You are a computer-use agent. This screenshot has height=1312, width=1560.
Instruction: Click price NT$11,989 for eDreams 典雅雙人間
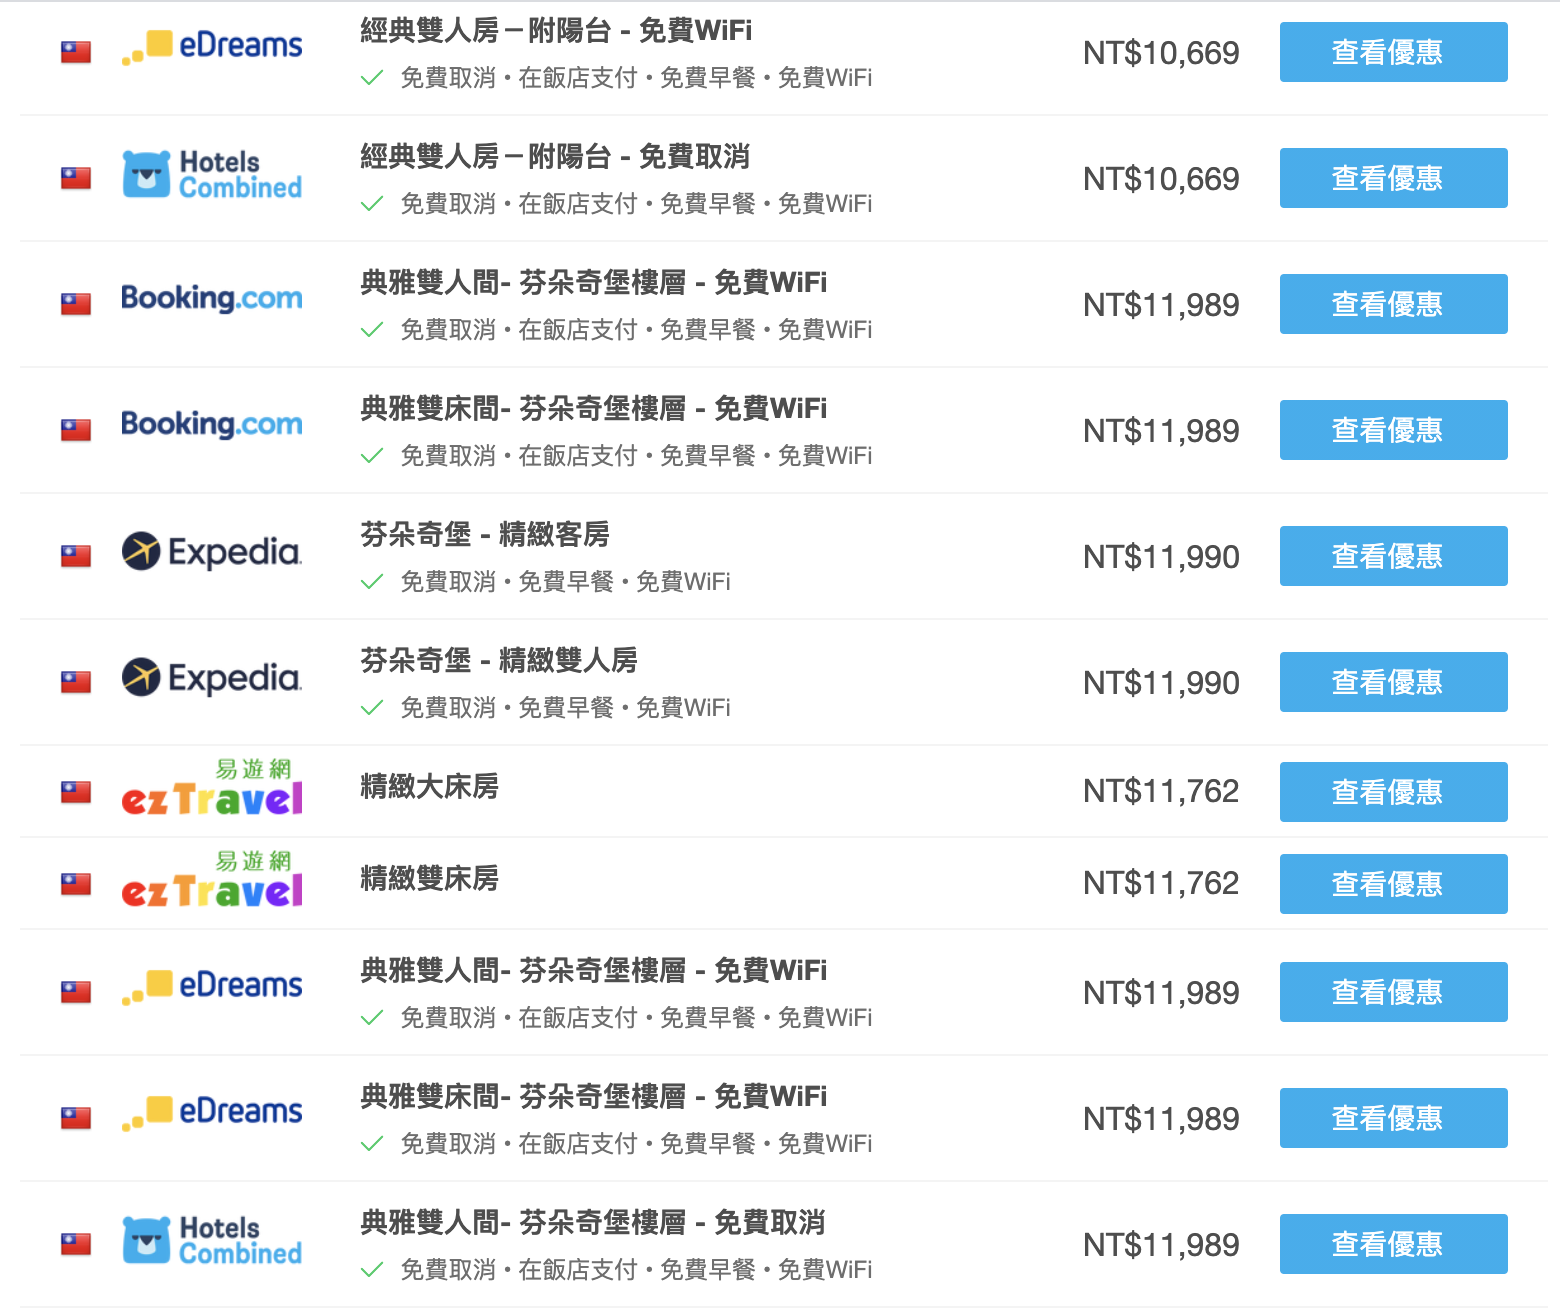pos(1161,993)
